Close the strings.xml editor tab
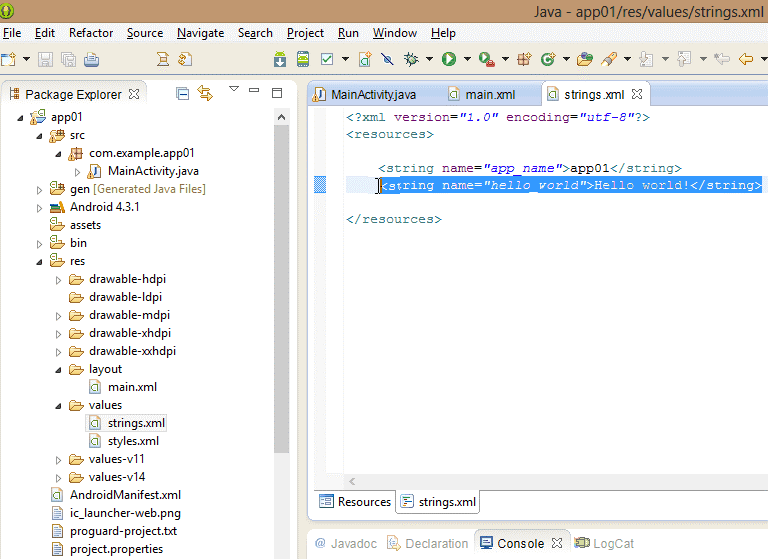The image size is (768, 559). 637,95
